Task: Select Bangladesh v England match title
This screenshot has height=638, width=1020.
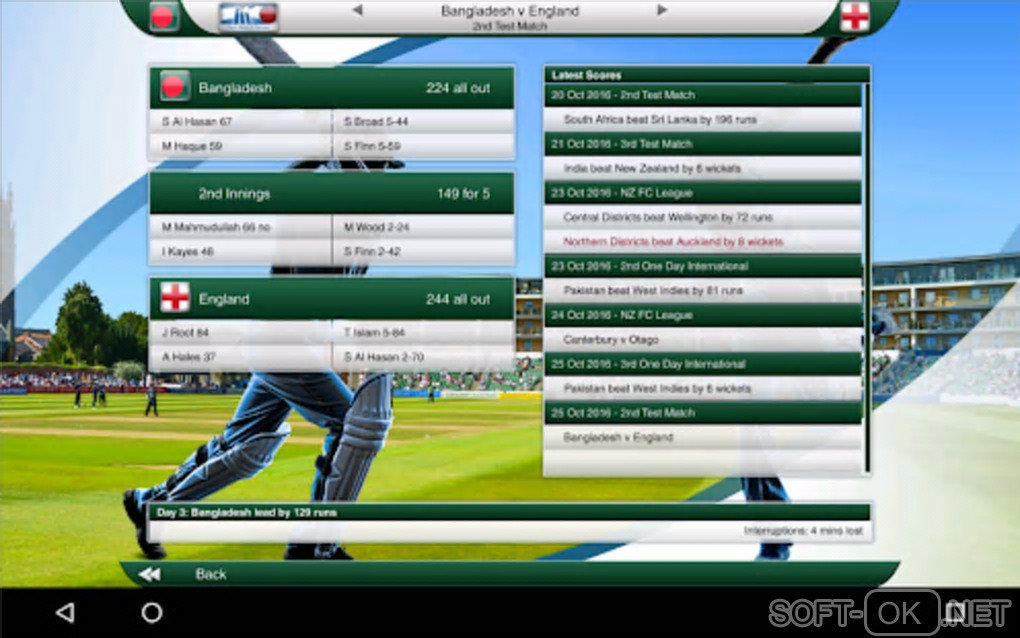Action: point(509,11)
